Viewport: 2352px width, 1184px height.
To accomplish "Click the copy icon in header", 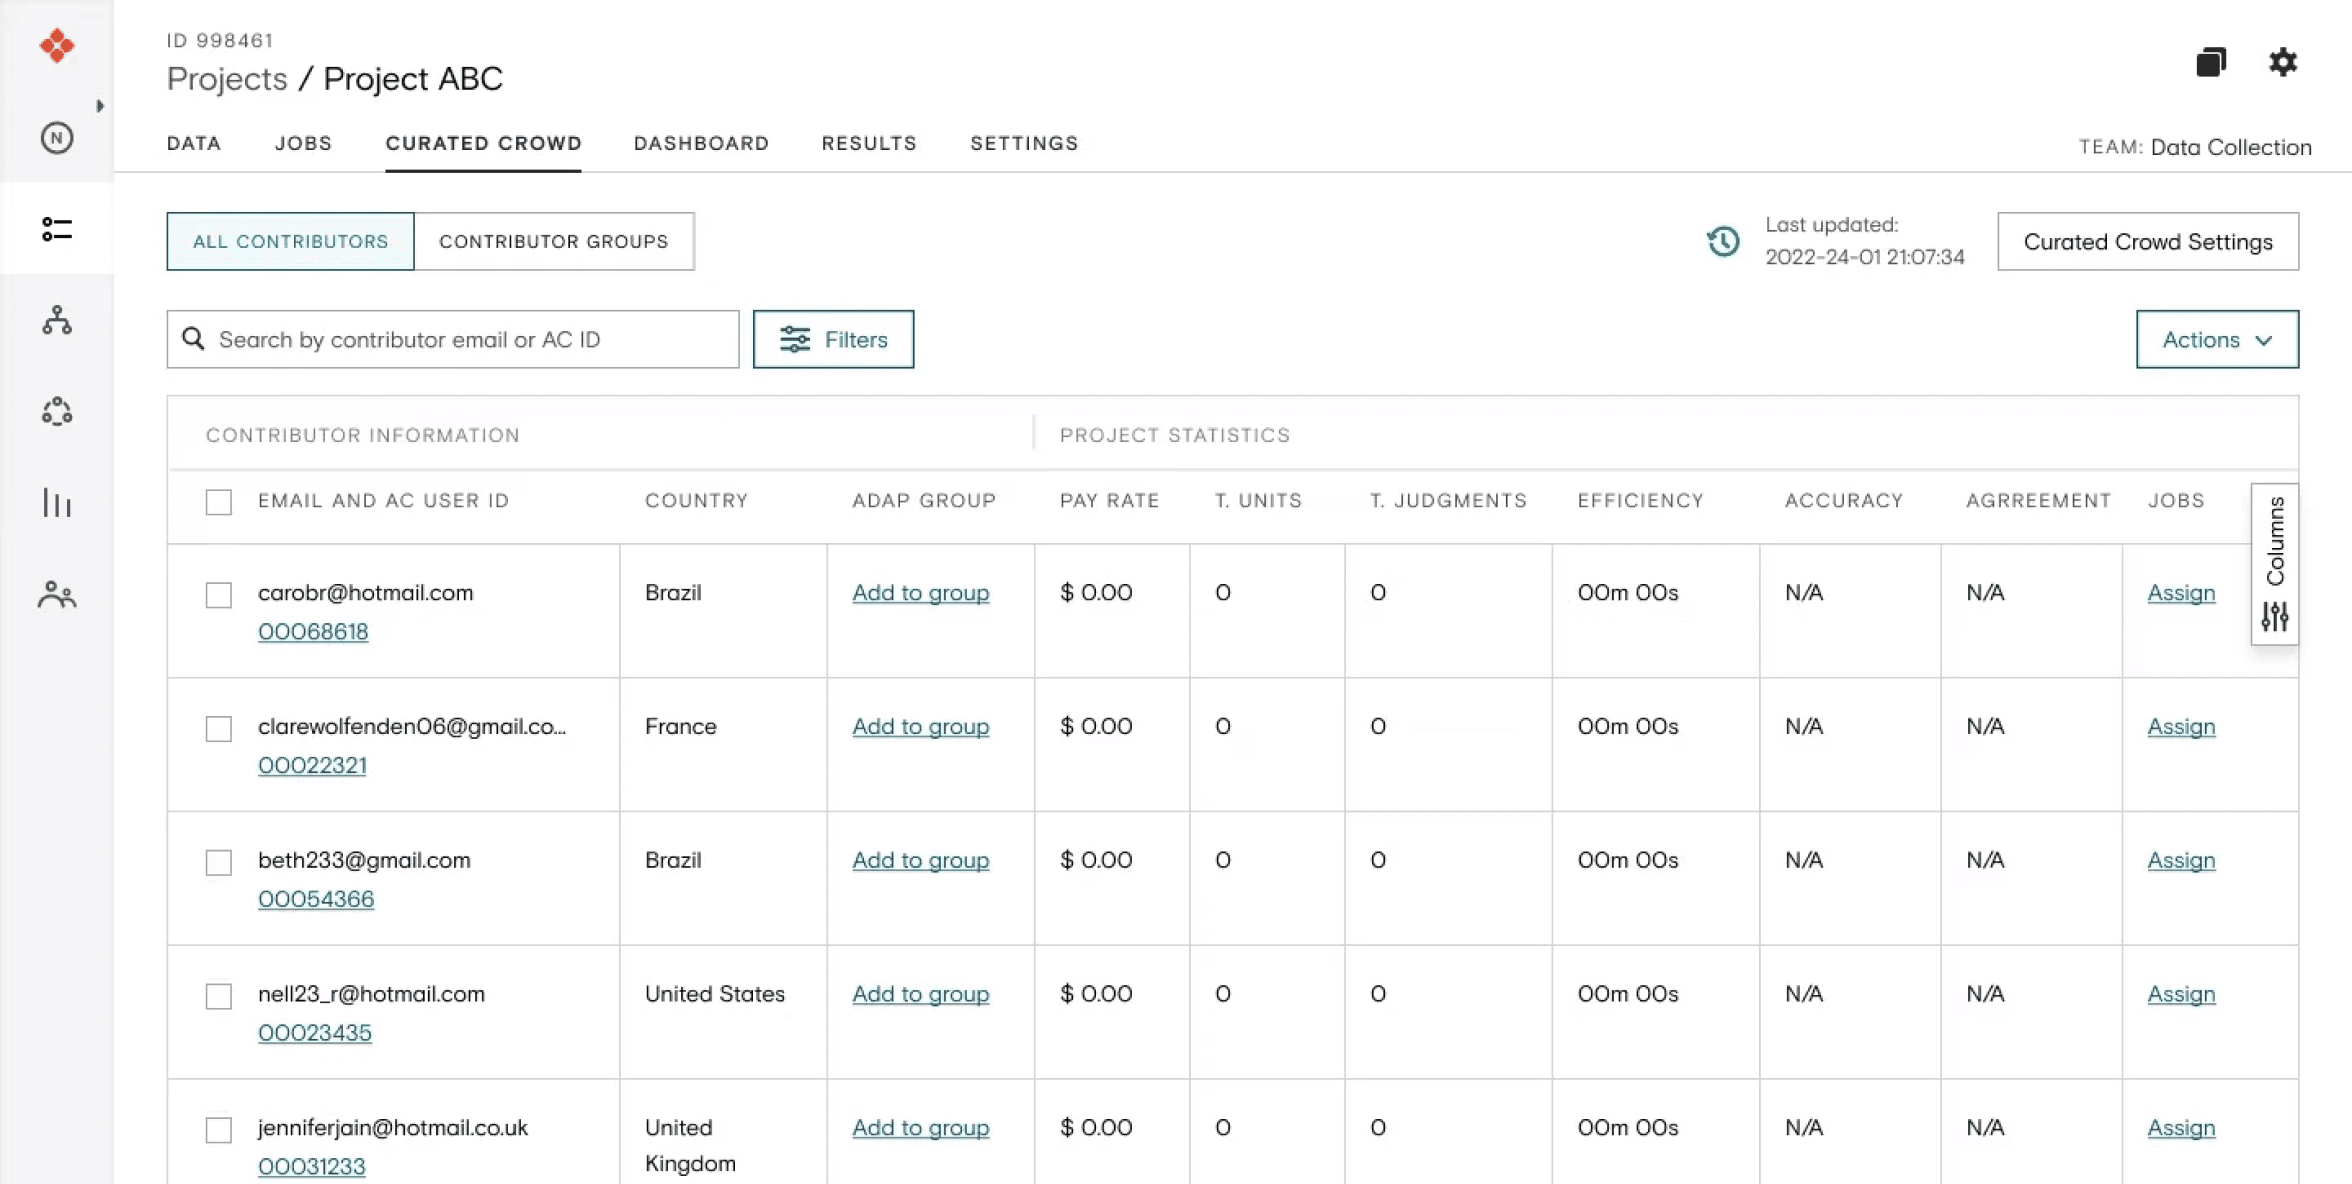I will pyautogui.click(x=2211, y=62).
